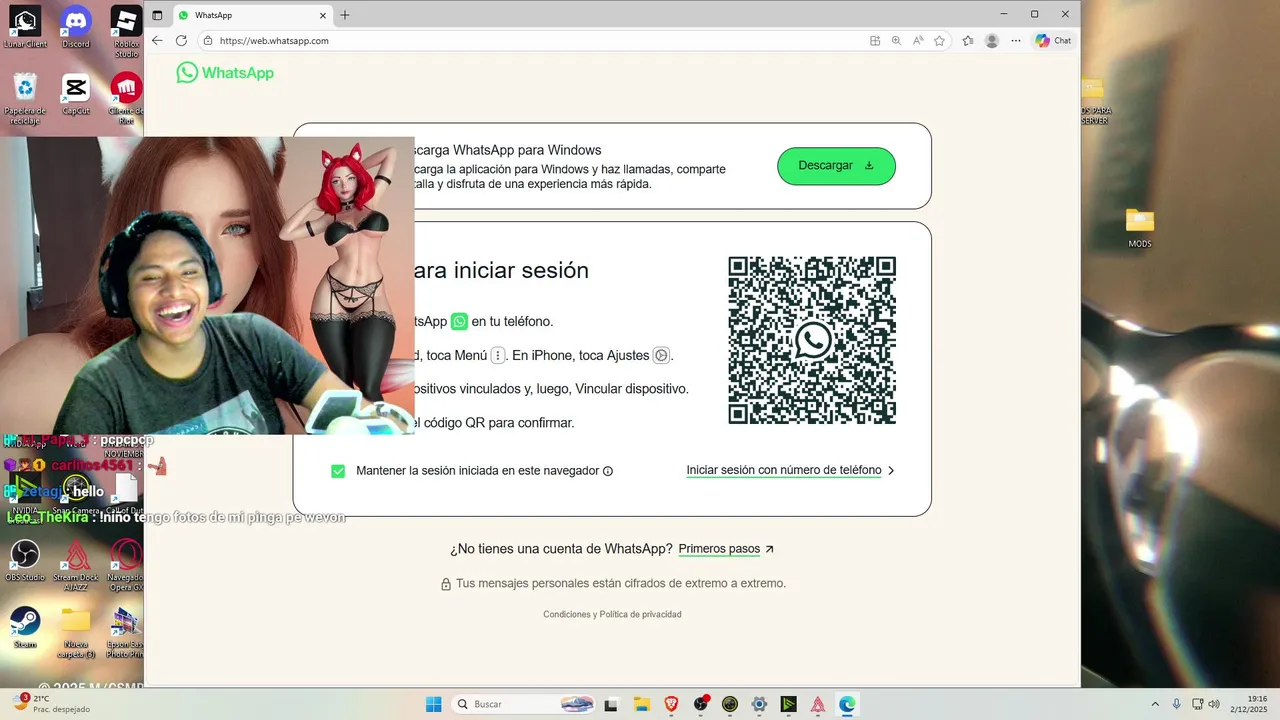Open File Explorer from the taskbar

click(x=642, y=704)
